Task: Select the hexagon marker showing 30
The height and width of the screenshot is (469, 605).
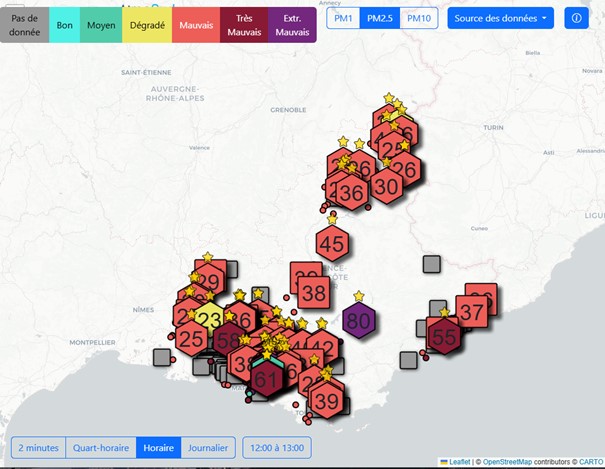Action: pyautogui.click(x=387, y=186)
